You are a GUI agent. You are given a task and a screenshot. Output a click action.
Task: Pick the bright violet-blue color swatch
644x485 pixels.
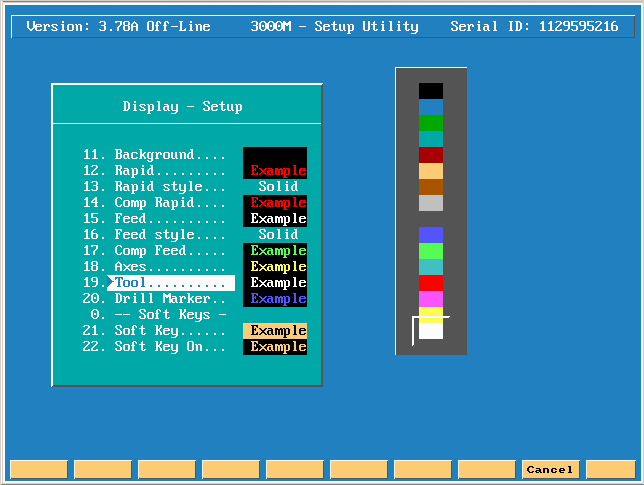pos(431,235)
